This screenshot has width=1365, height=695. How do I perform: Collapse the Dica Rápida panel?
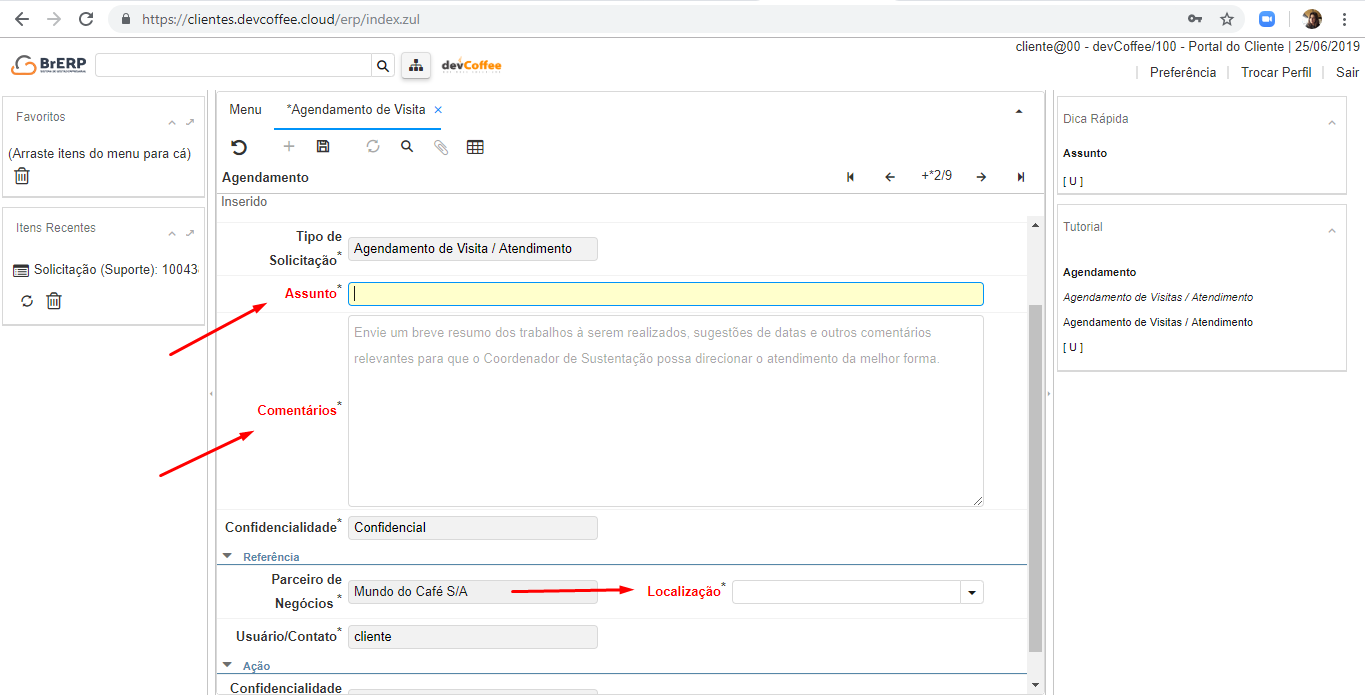1331,122
